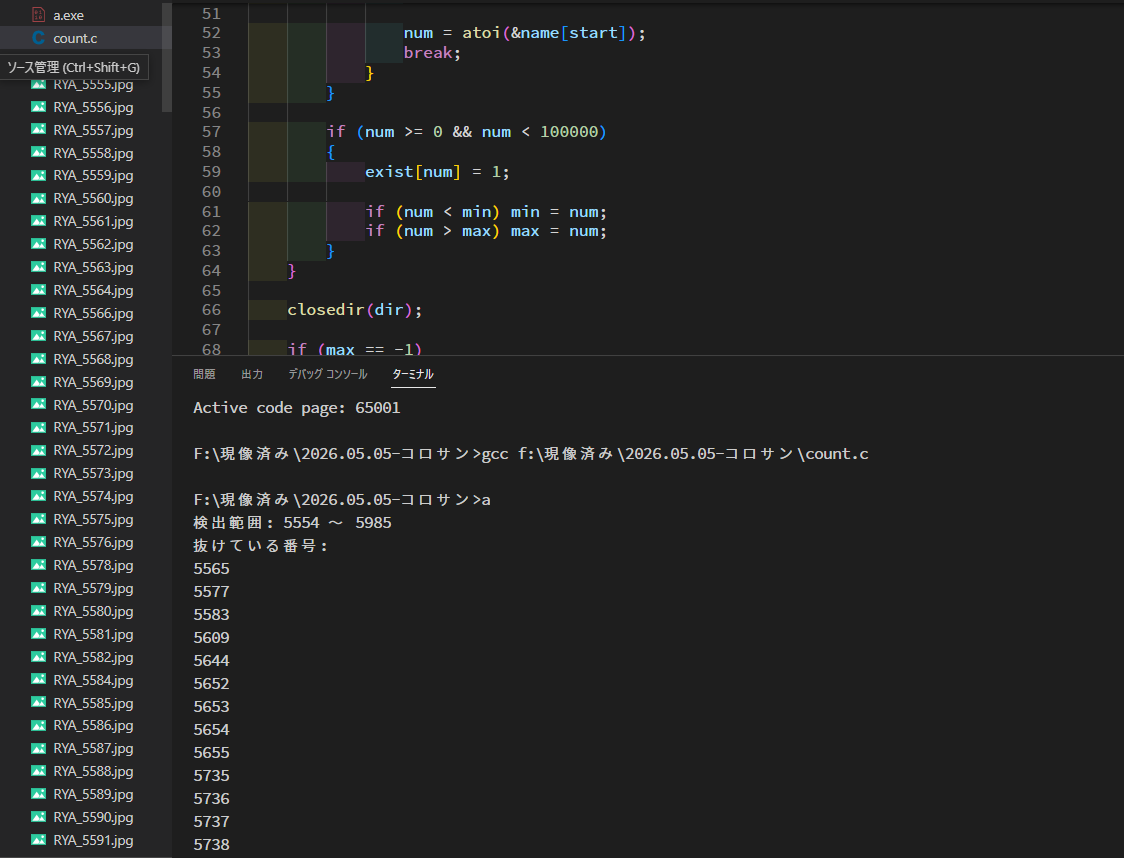Open RYA_5584.jpg file name
1124x858 pixels.
click(x=93, y=680)
